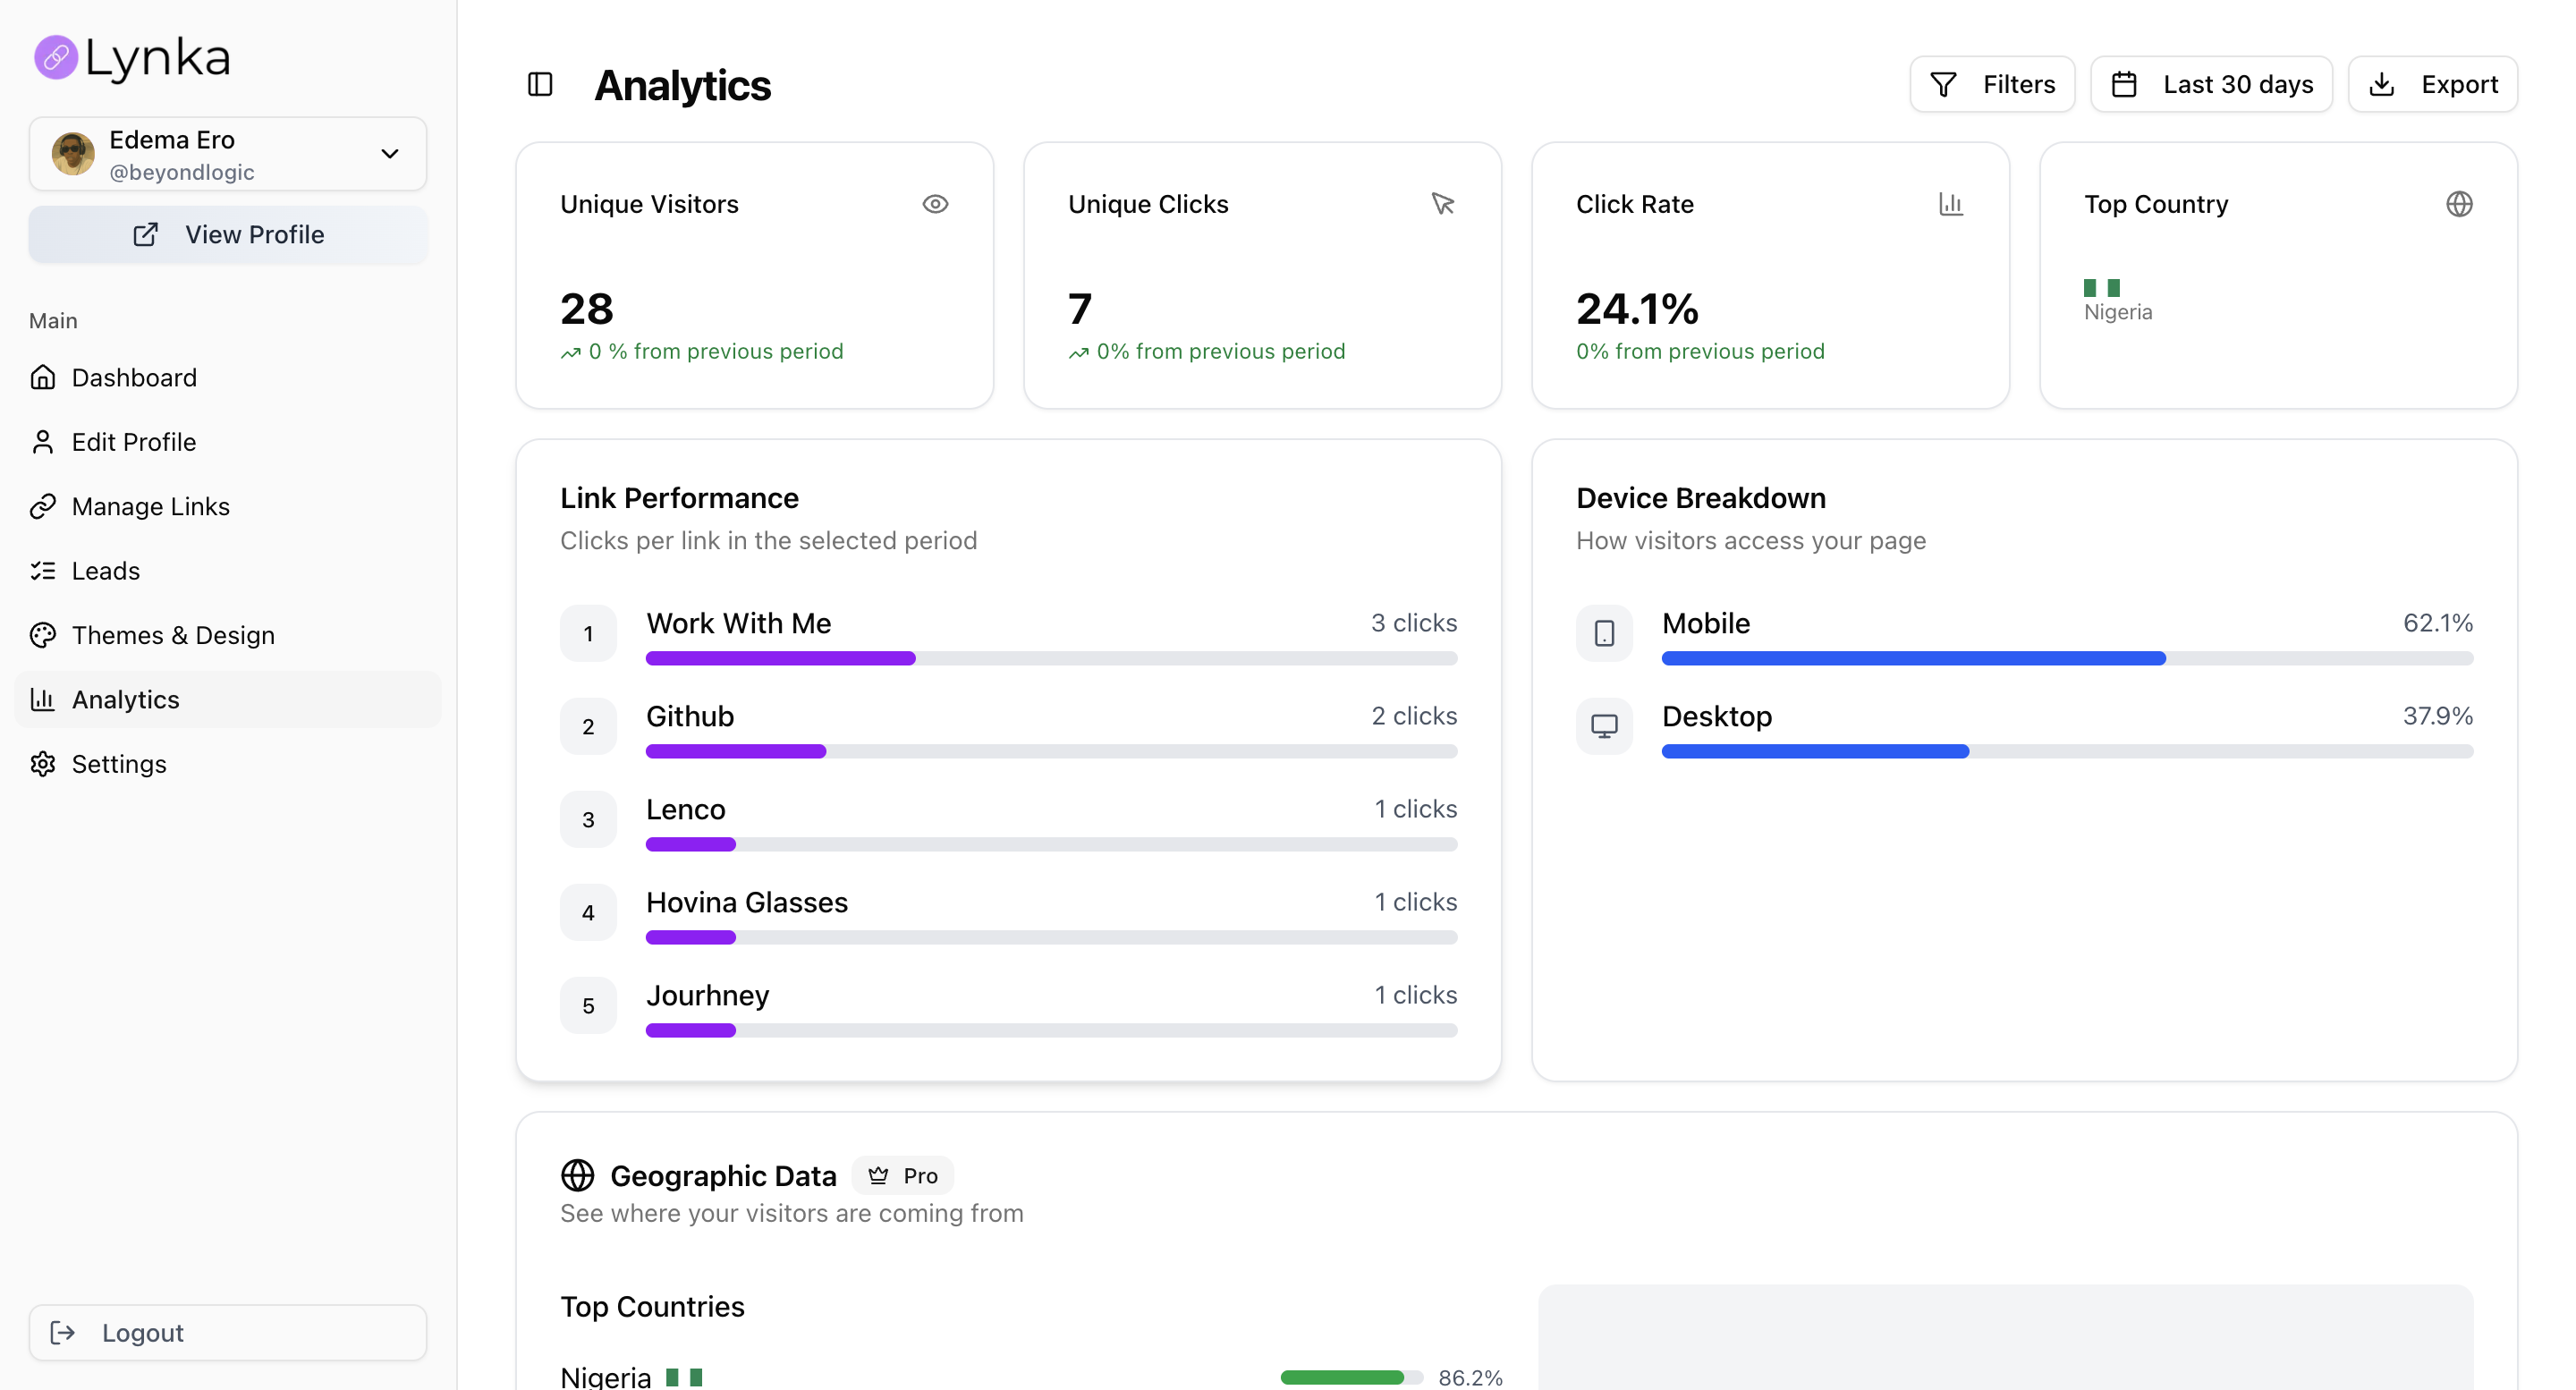Click the Github clicks progress bar

coord(1051,751)
